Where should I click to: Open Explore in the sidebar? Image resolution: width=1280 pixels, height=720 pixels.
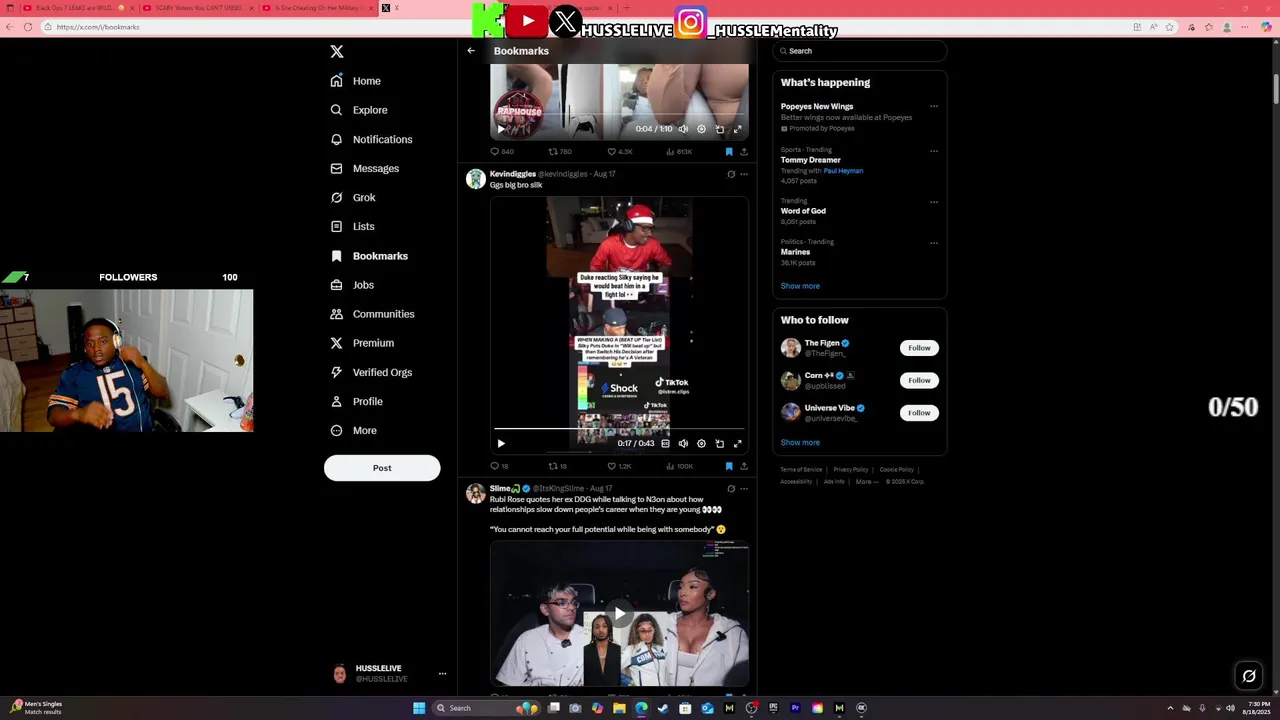[359, 110]
